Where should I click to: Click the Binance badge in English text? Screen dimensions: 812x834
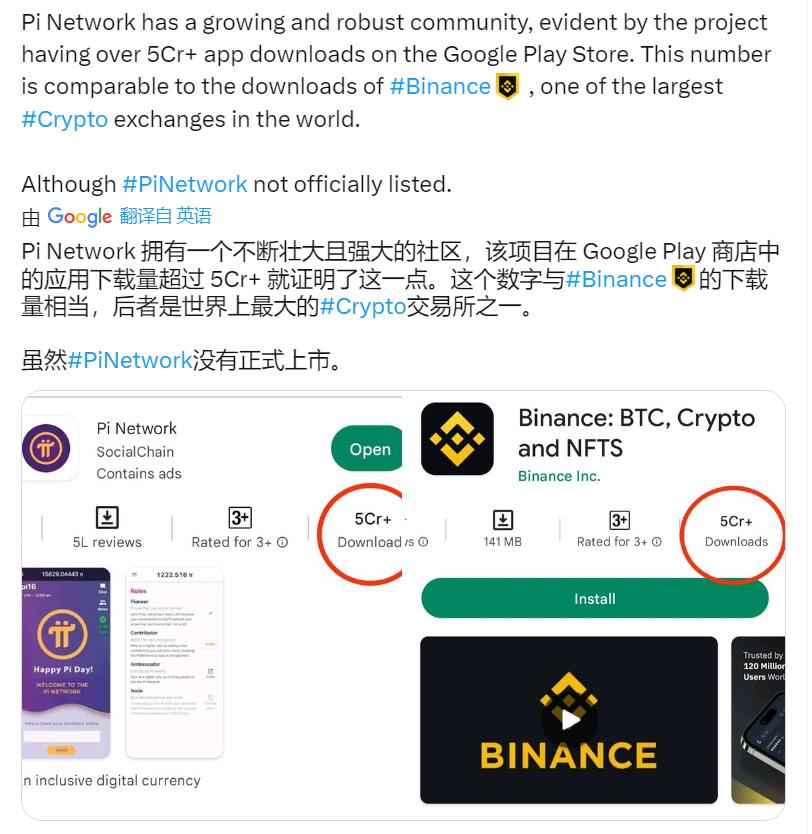508,87
